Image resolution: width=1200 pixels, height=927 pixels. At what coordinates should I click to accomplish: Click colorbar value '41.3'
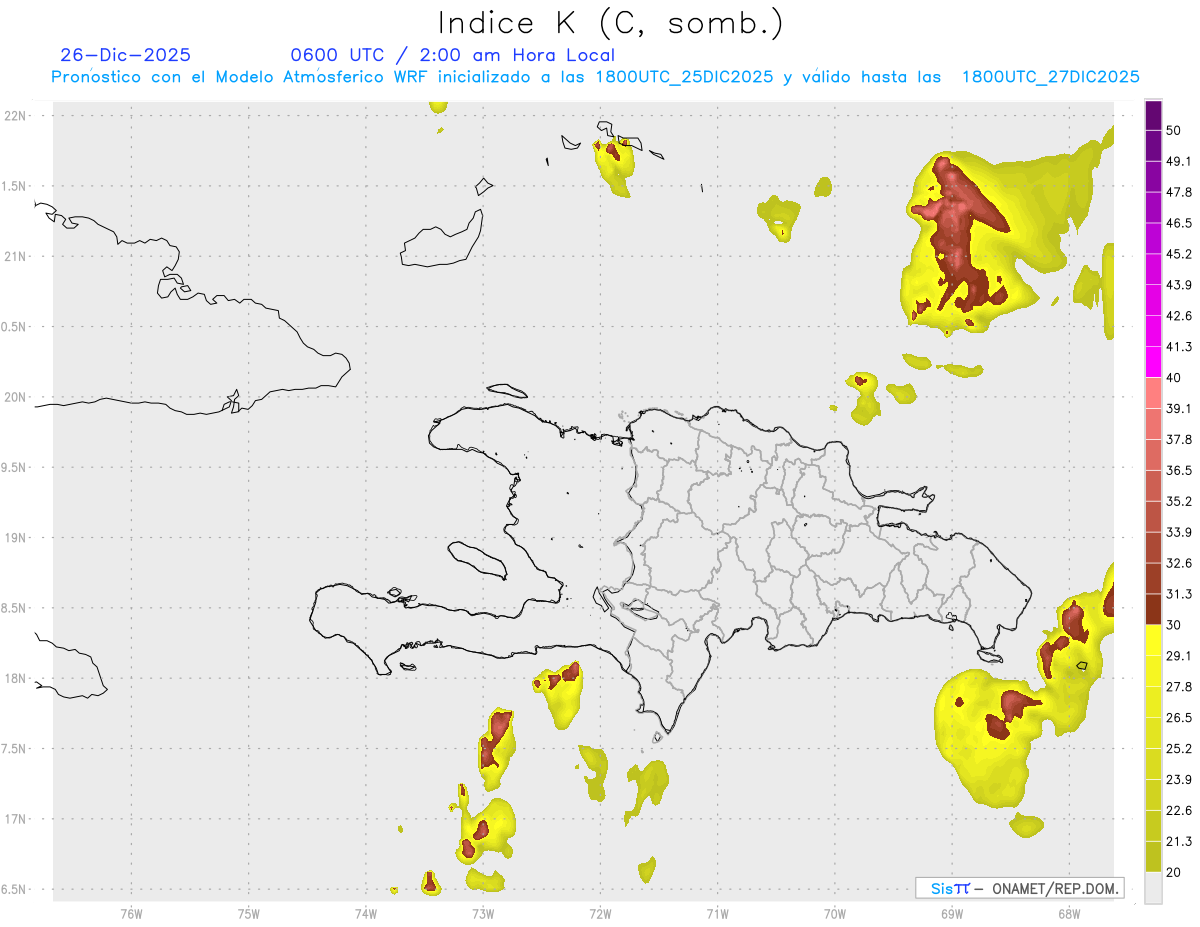pos(1179,347)
